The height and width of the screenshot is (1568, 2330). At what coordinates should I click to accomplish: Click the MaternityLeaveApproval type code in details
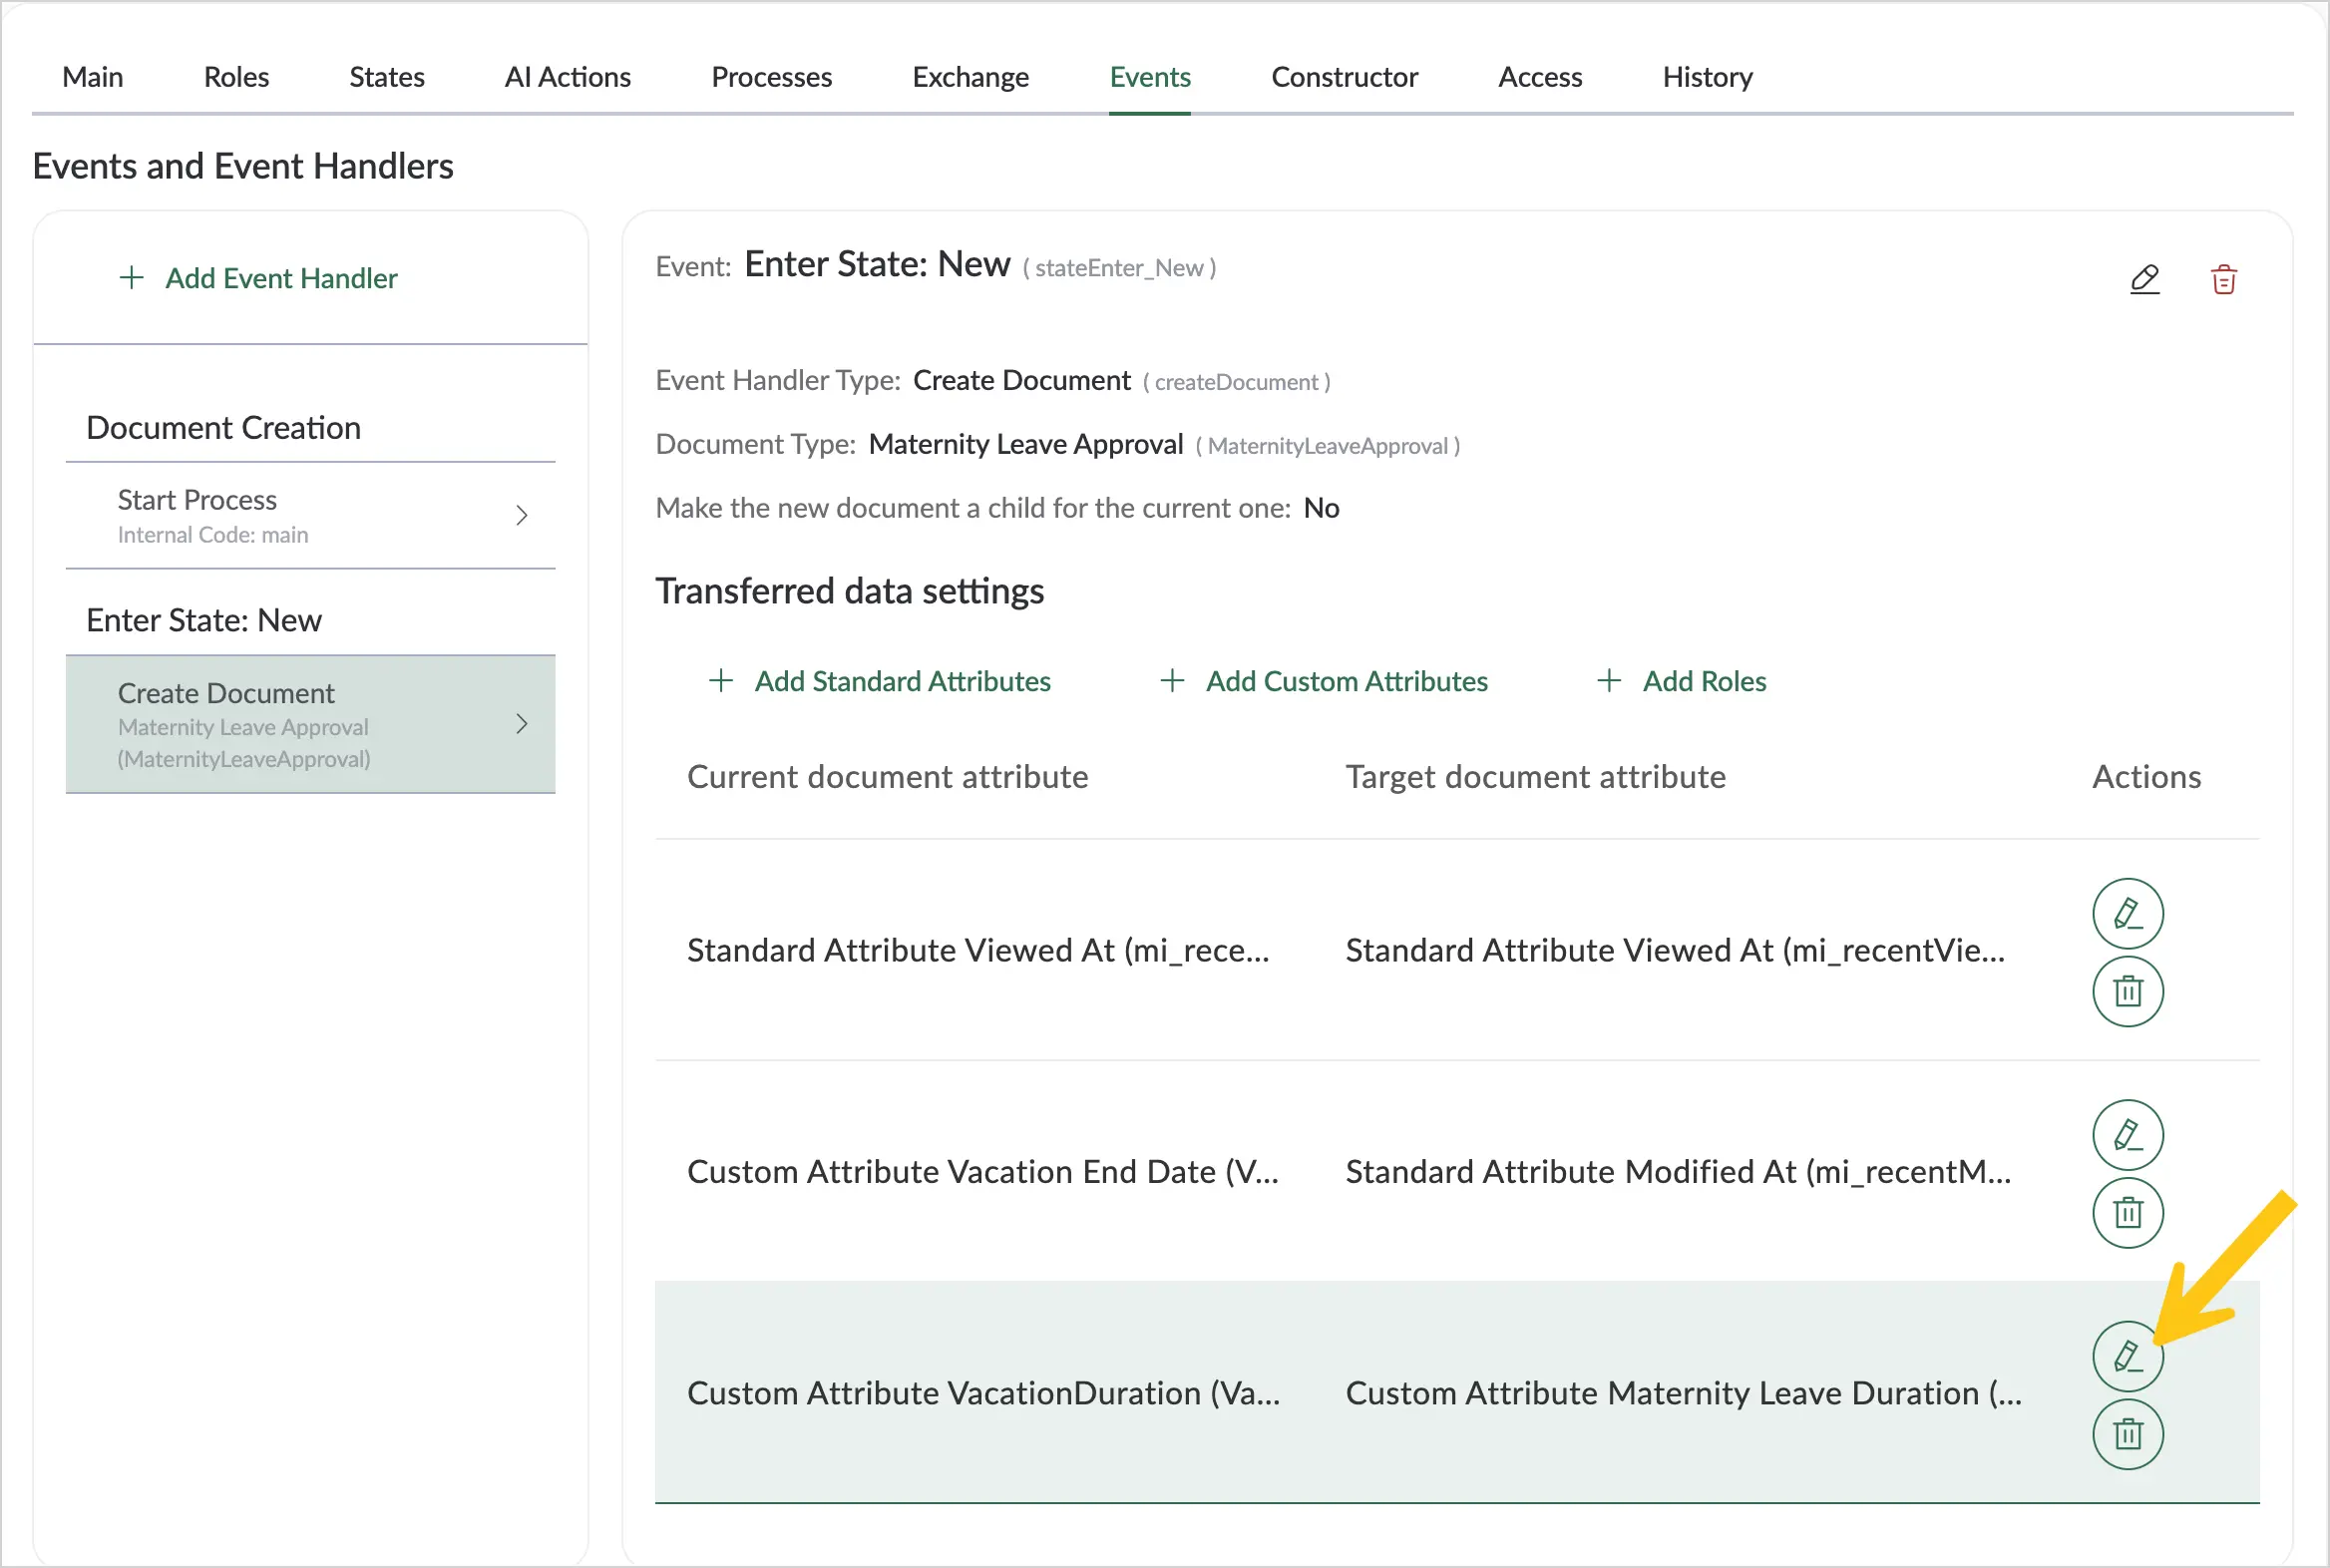(1328, 446)
